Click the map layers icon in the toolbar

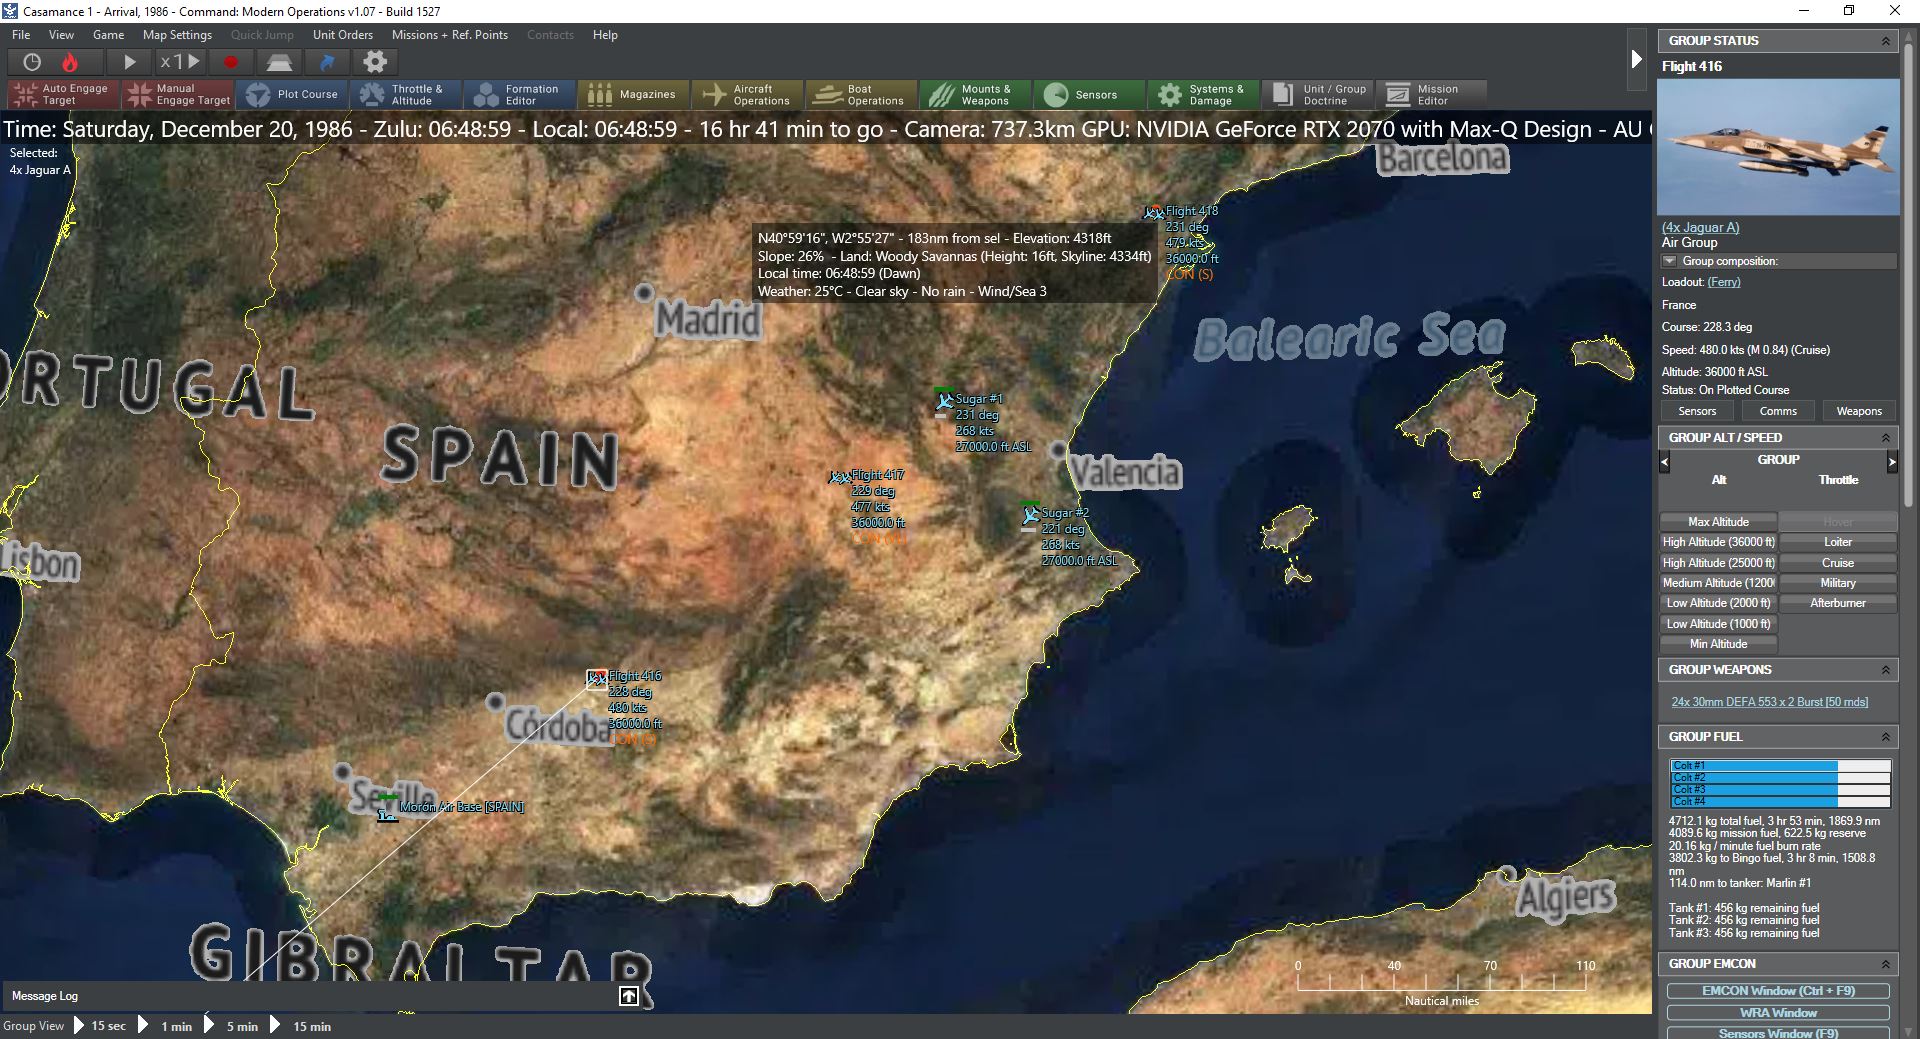tap(279, 62)
